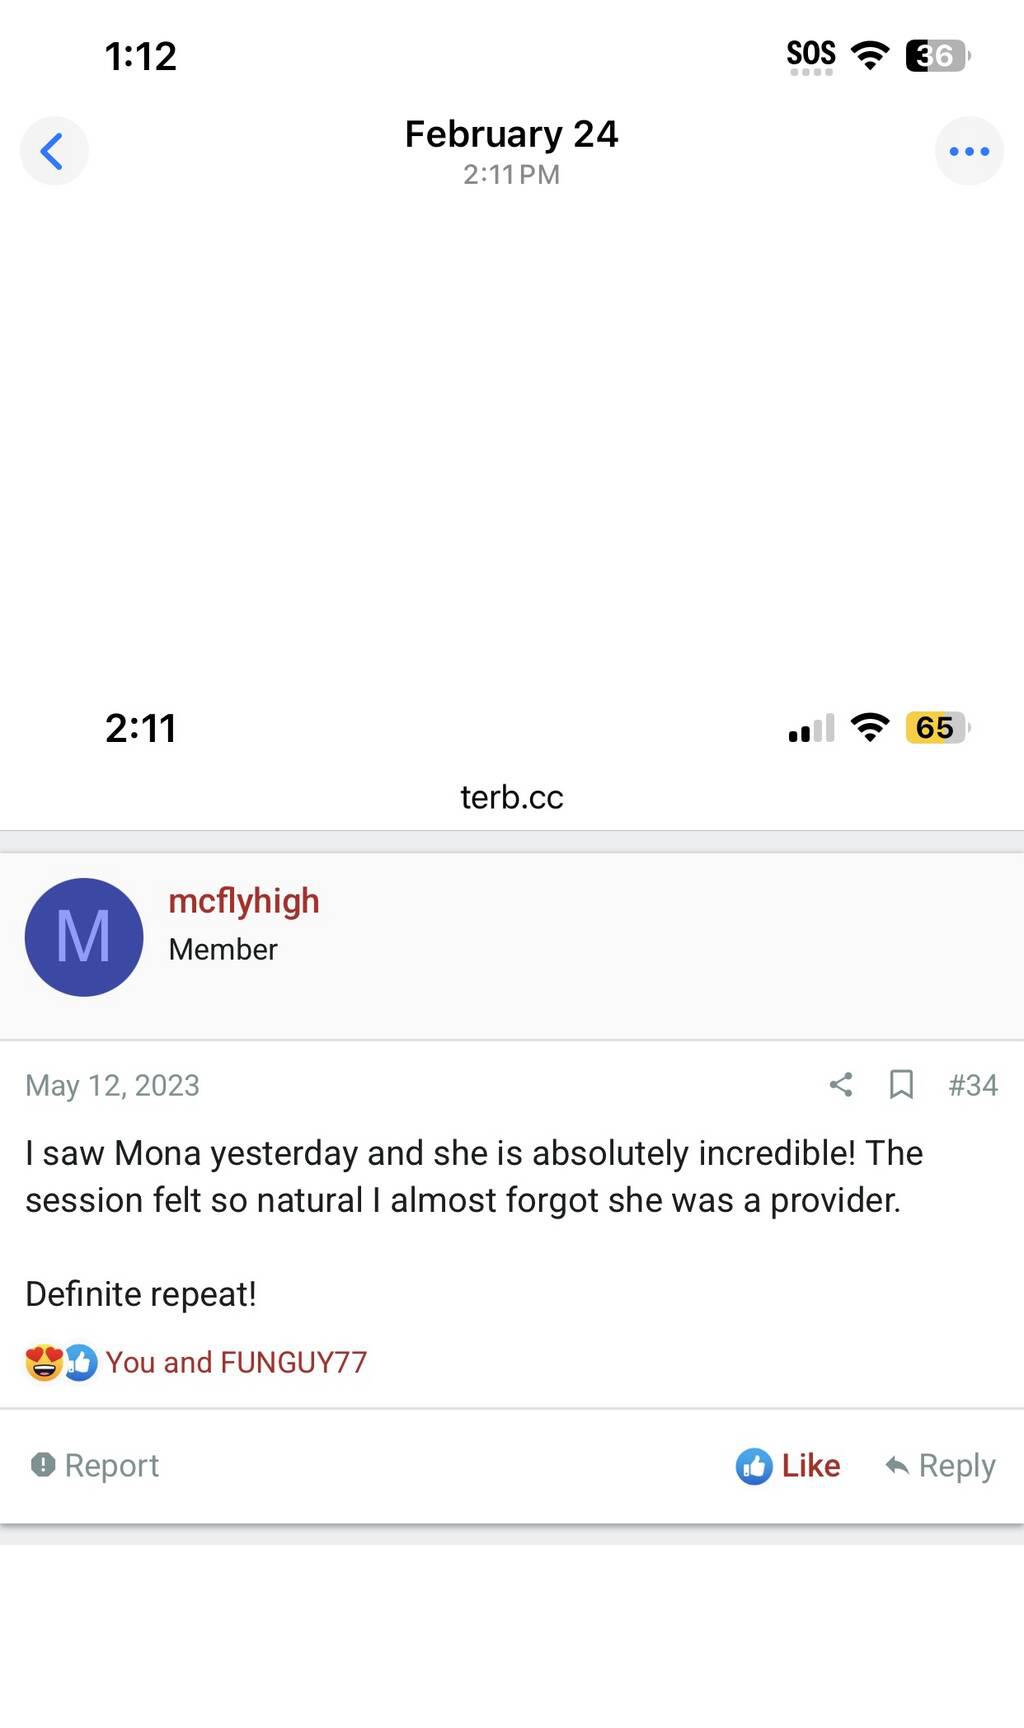
Task: Open the May 12, 2023 post date
Action: pyautogui.click(x=112, y=1085)
